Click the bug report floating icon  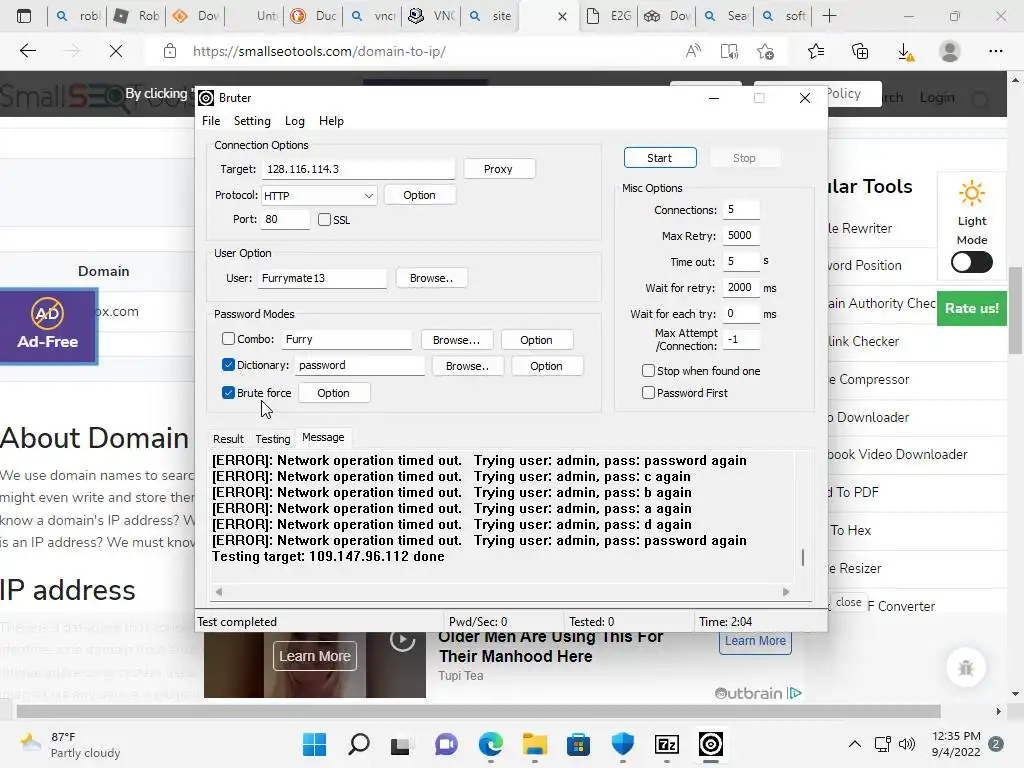tap(966, 667)
